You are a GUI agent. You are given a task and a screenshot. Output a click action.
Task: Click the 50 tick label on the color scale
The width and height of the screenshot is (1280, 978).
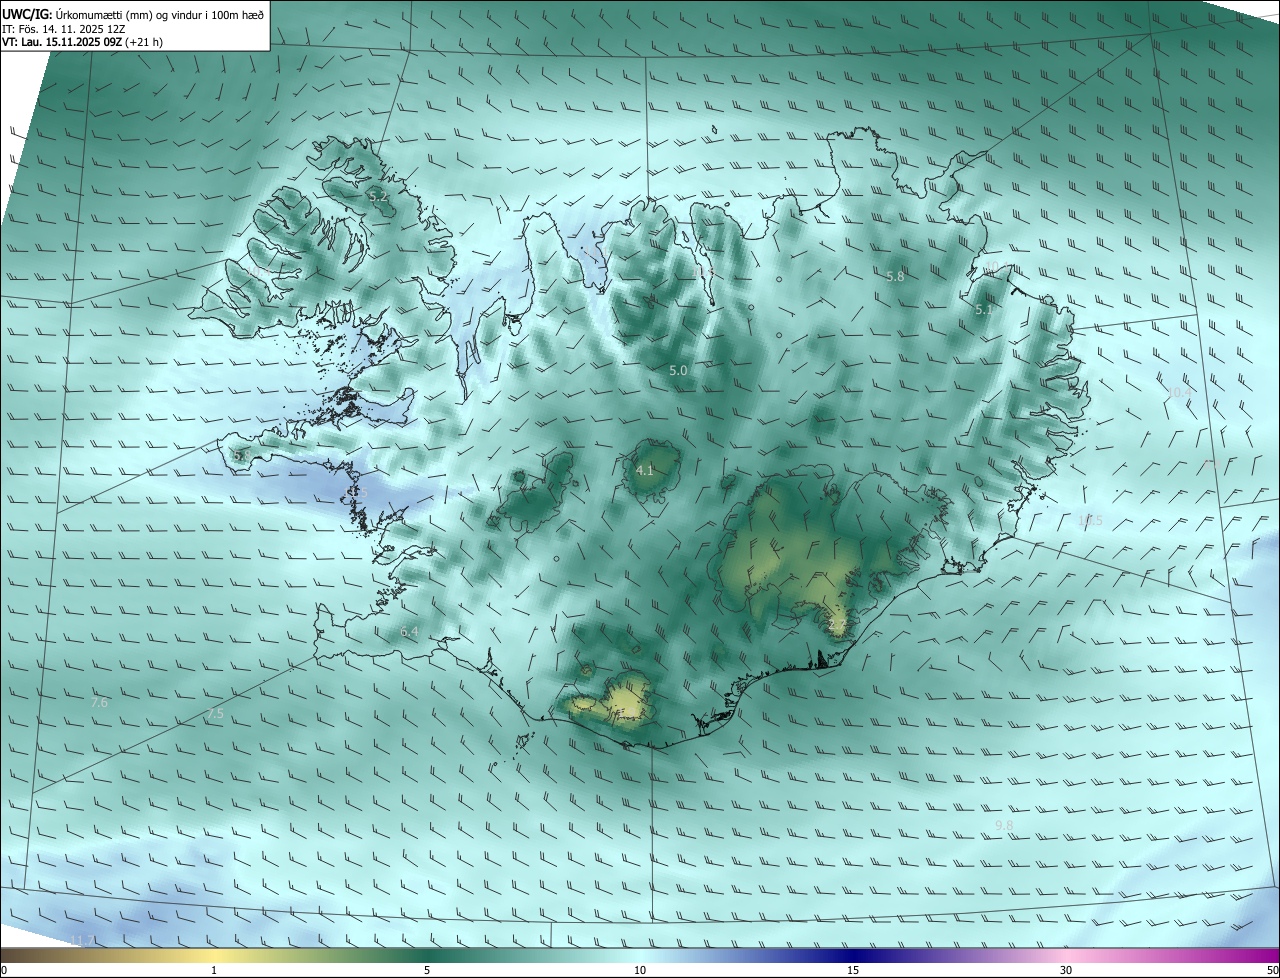point(1272,970)
